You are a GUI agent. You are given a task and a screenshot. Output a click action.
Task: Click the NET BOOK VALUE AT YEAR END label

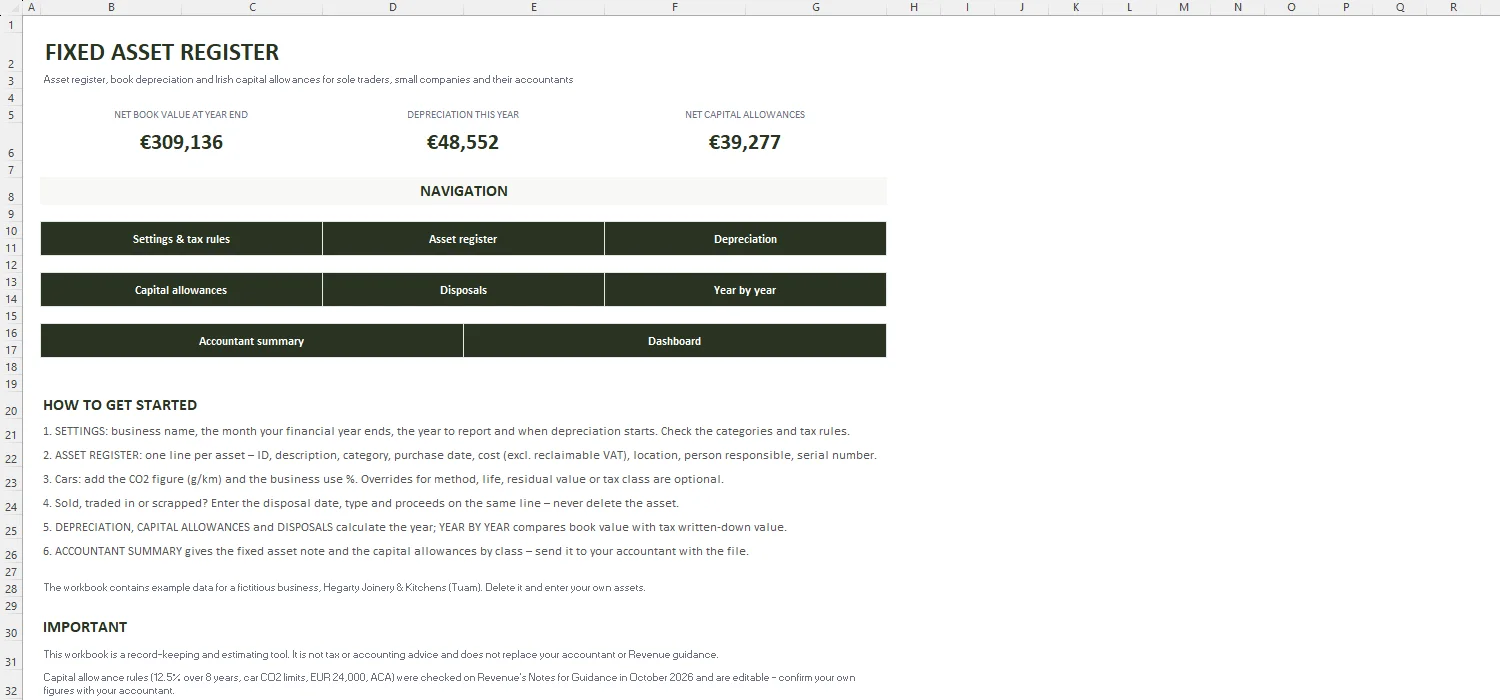tap(181, 115)
